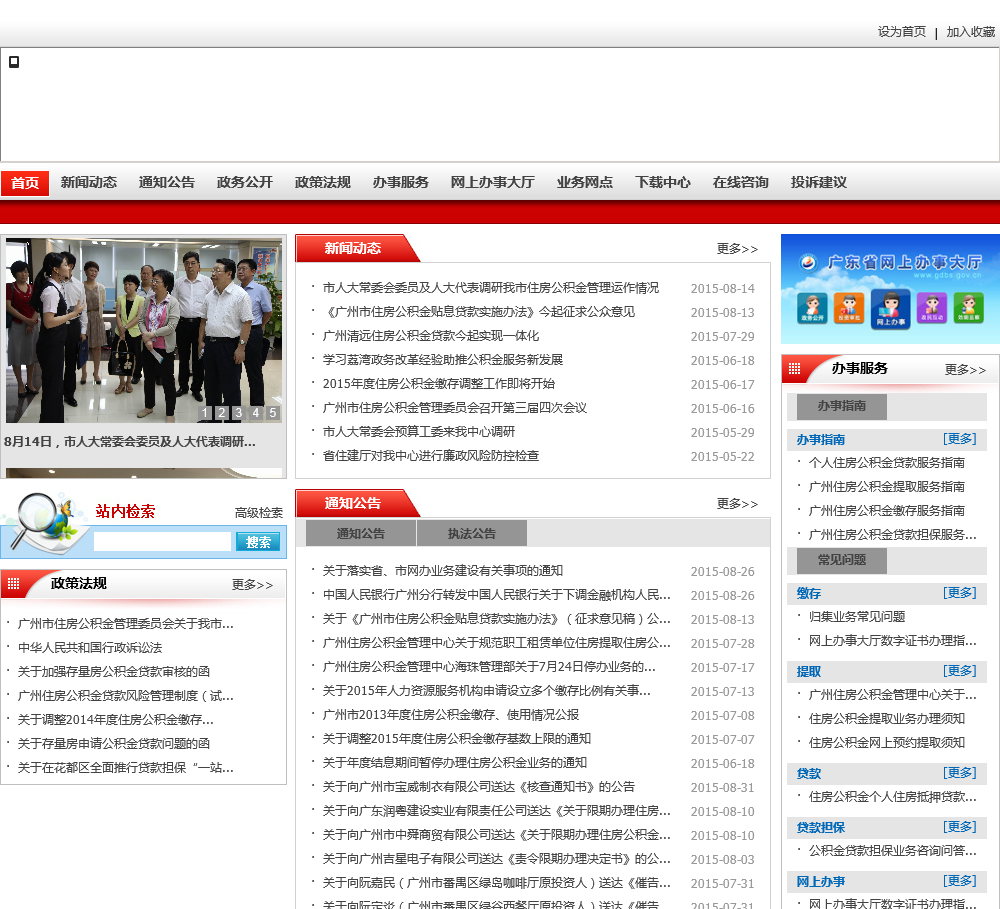This screenshot has height=909, width=1000.
Task: Click the red grid icon beside 办事服务
Action: click(x=794, y=369)
